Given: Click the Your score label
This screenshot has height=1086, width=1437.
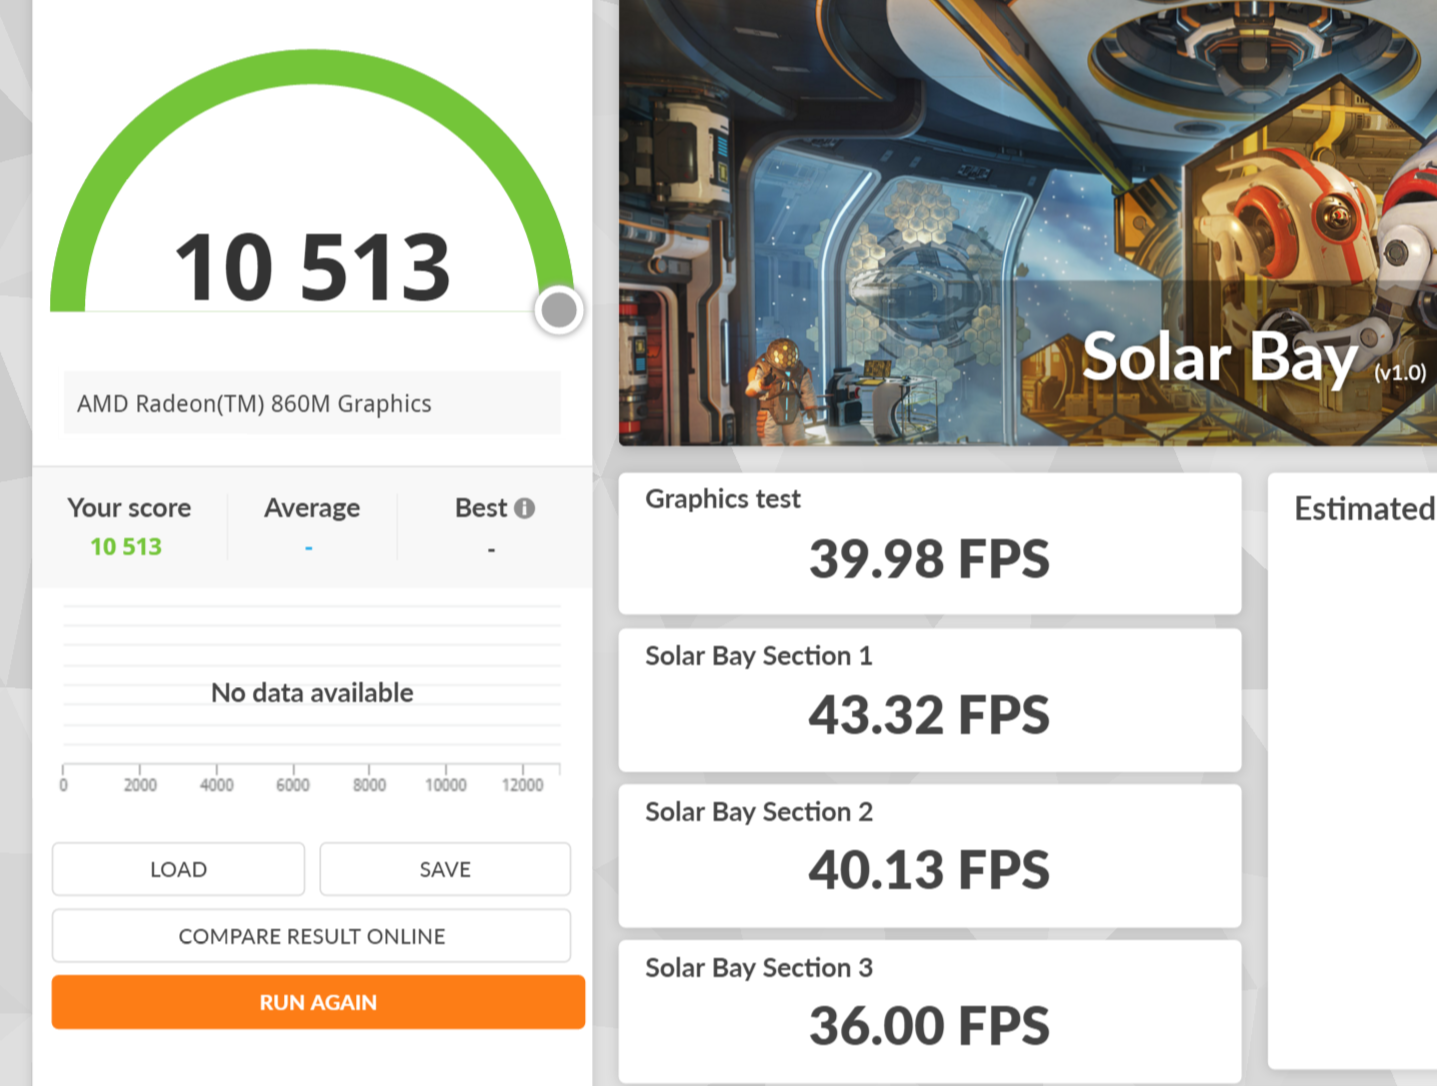Looking at the screenshot, I should click(129, 508).
